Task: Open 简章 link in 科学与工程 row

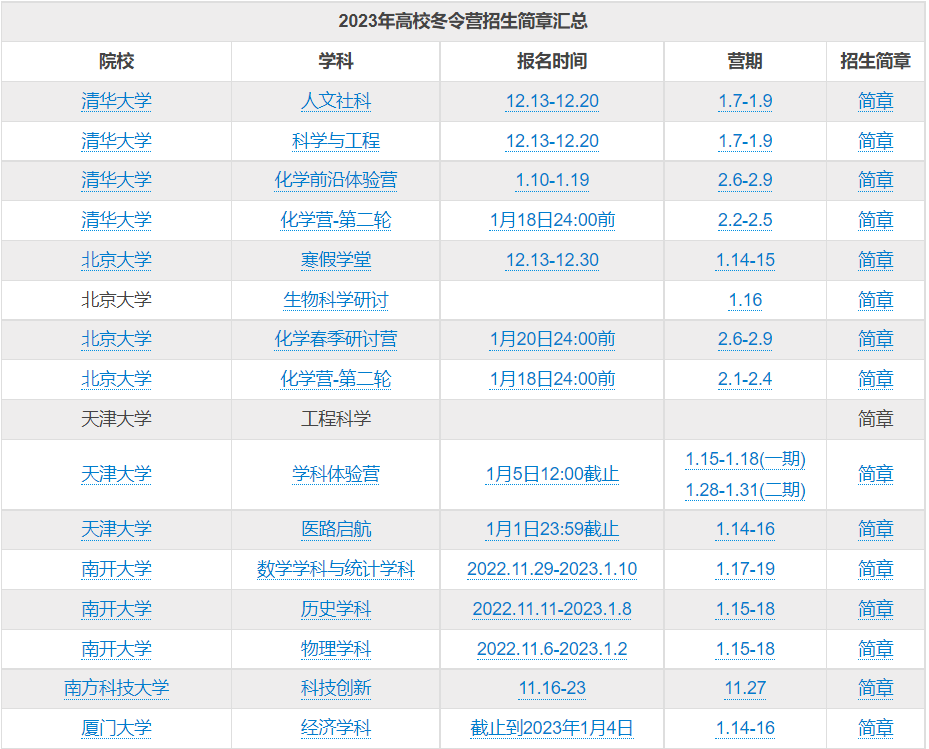Action: [875, 141]
